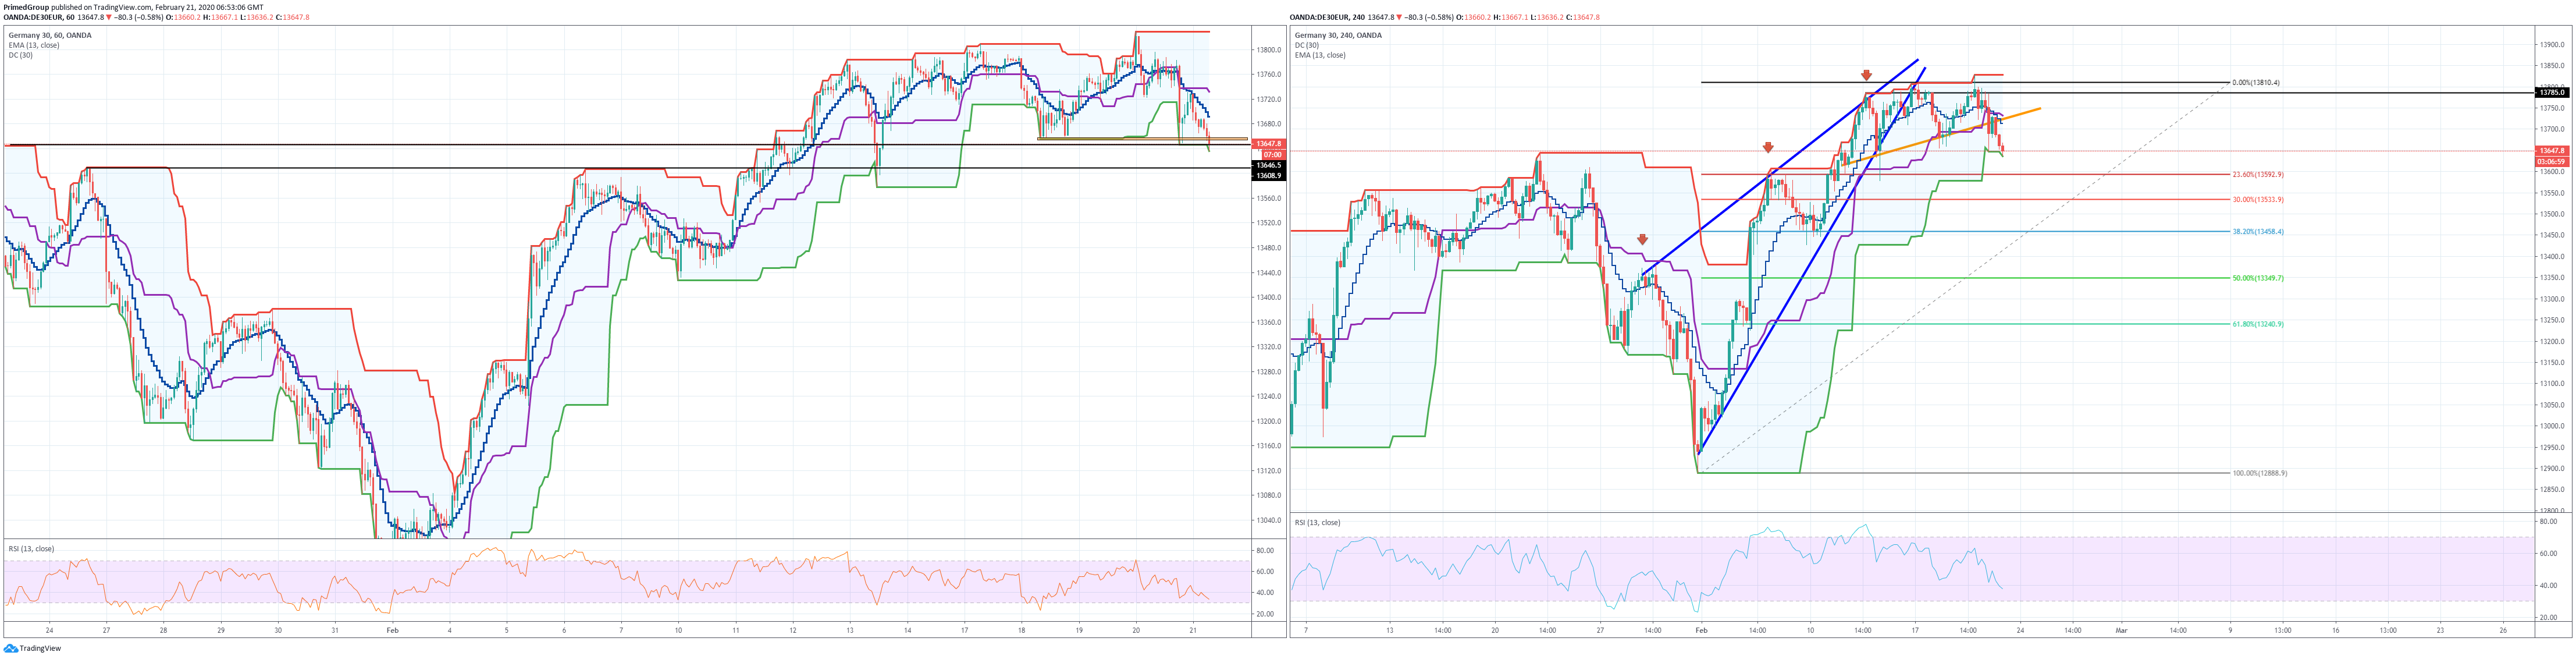Click the RSI (13, close) label in the 60 chart pane
The width and height of the screenshot is (2576, 659).
coord(31,548)
